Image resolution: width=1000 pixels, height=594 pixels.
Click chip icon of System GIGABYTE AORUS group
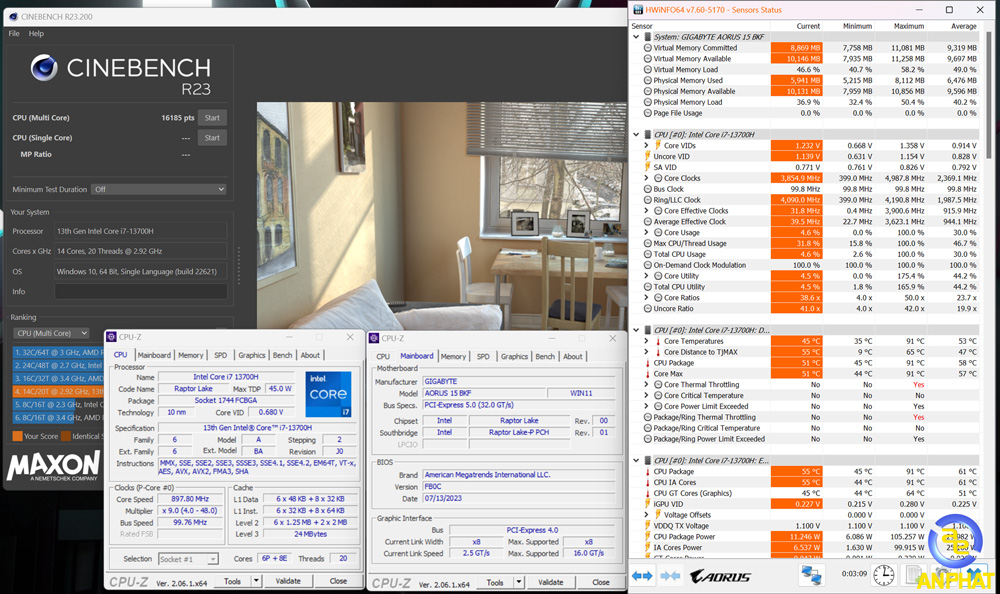coord(647,37)
